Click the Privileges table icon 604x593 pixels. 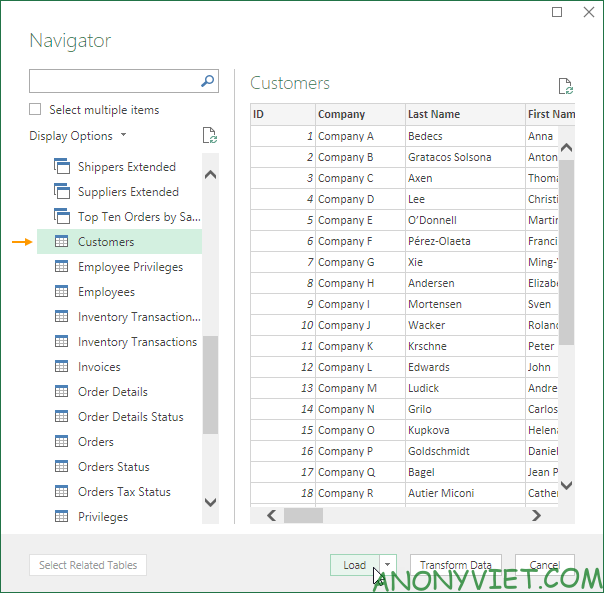(61, 517)
